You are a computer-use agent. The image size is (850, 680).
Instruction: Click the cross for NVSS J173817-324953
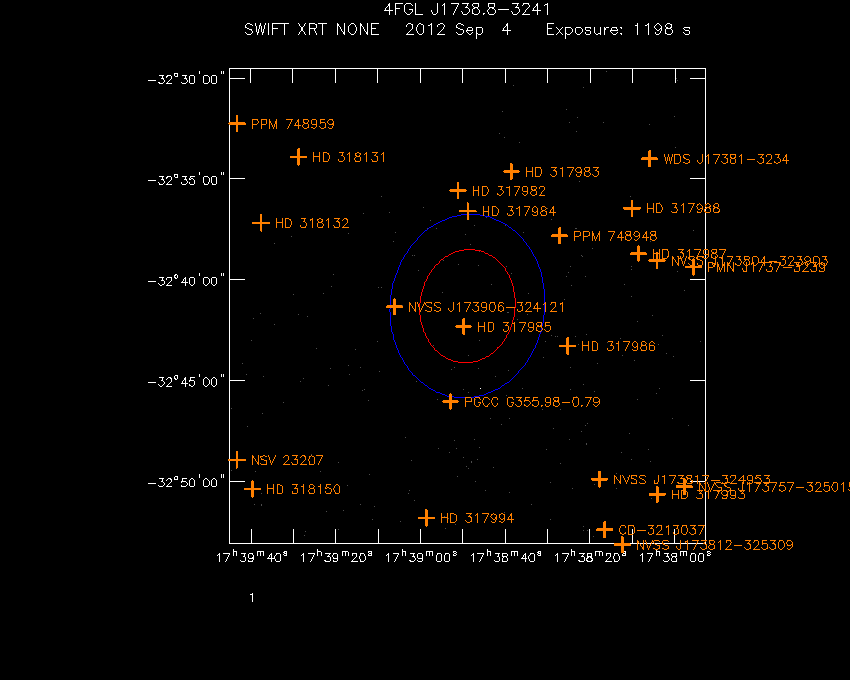coord(599,479)
